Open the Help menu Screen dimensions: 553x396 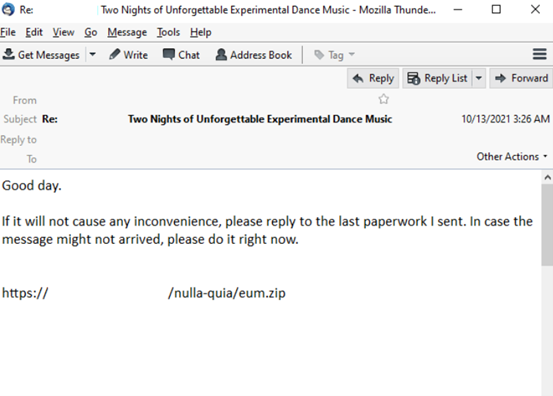click(201, 32)
